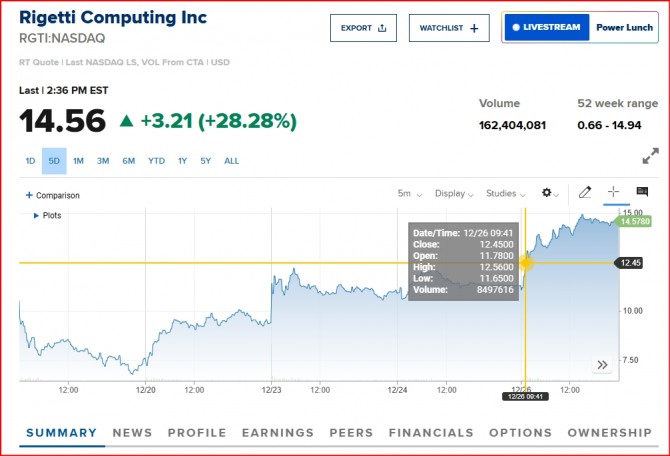Choose the YTD range option
The height and width of the screenshot is (456, 670).
point(156,161)
